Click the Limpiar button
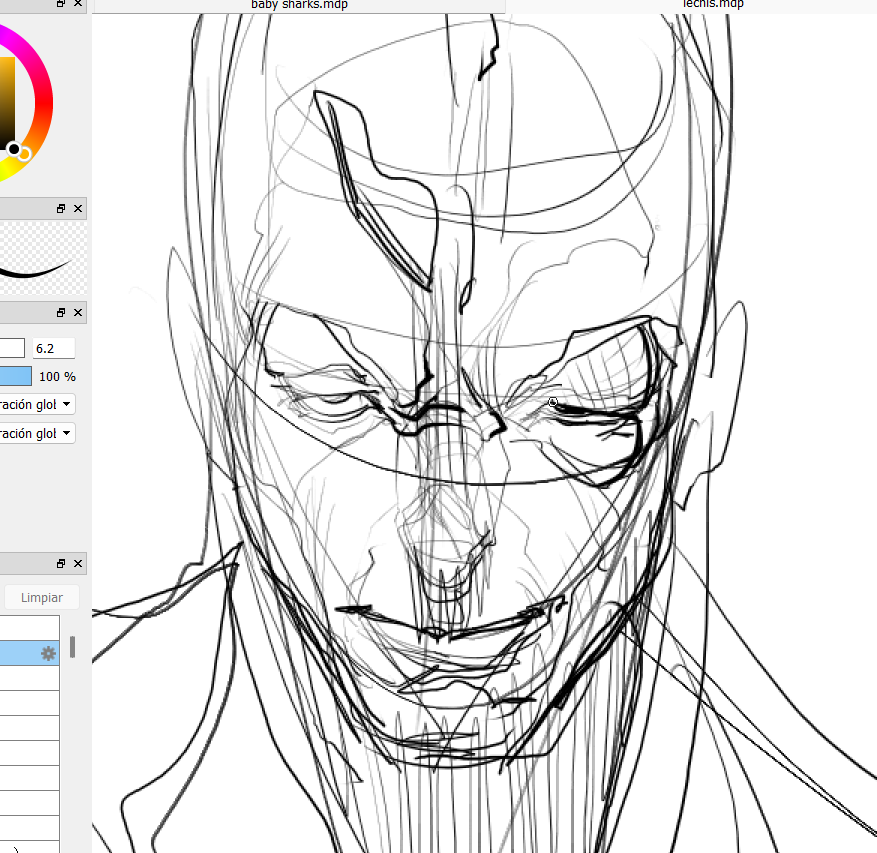The image size is (877, 853). [42, 597]
